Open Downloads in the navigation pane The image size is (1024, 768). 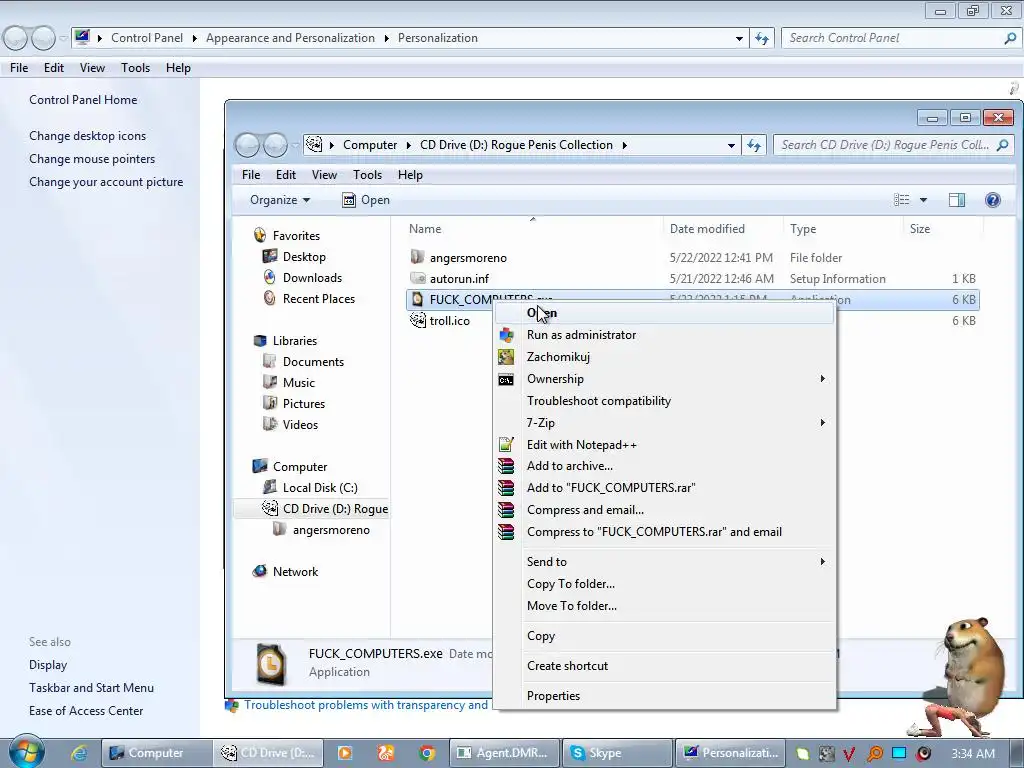(312, 278)
